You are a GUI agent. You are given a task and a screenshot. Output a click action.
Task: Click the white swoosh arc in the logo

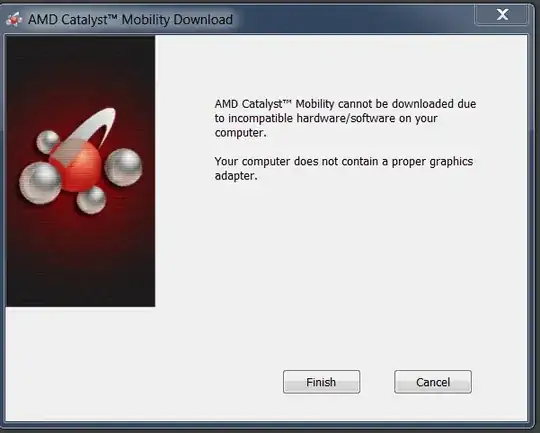click(x=96, y=126)
